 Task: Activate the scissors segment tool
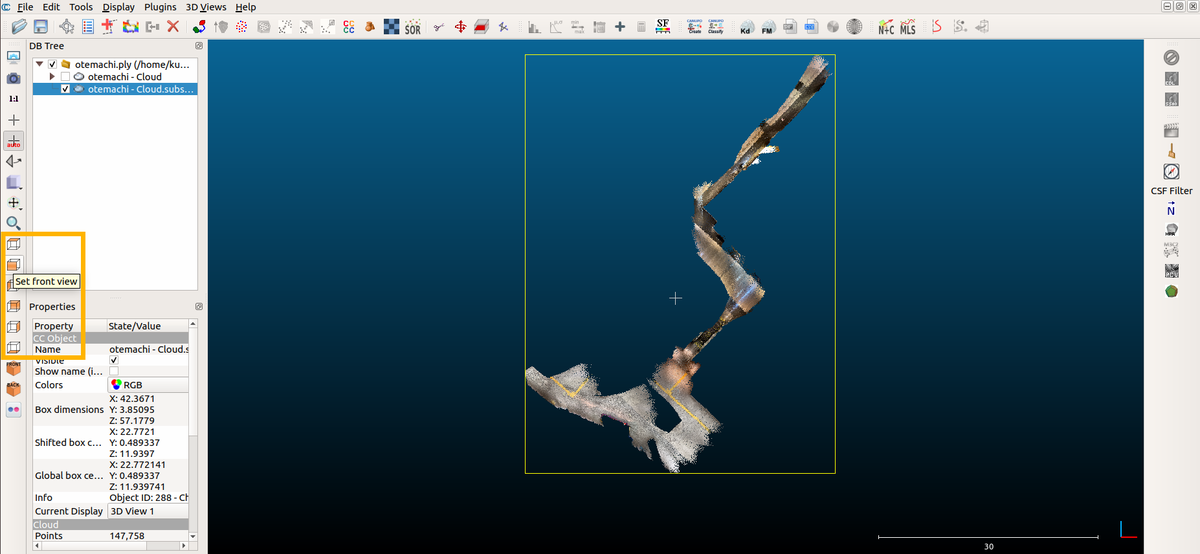pos(438,27)
